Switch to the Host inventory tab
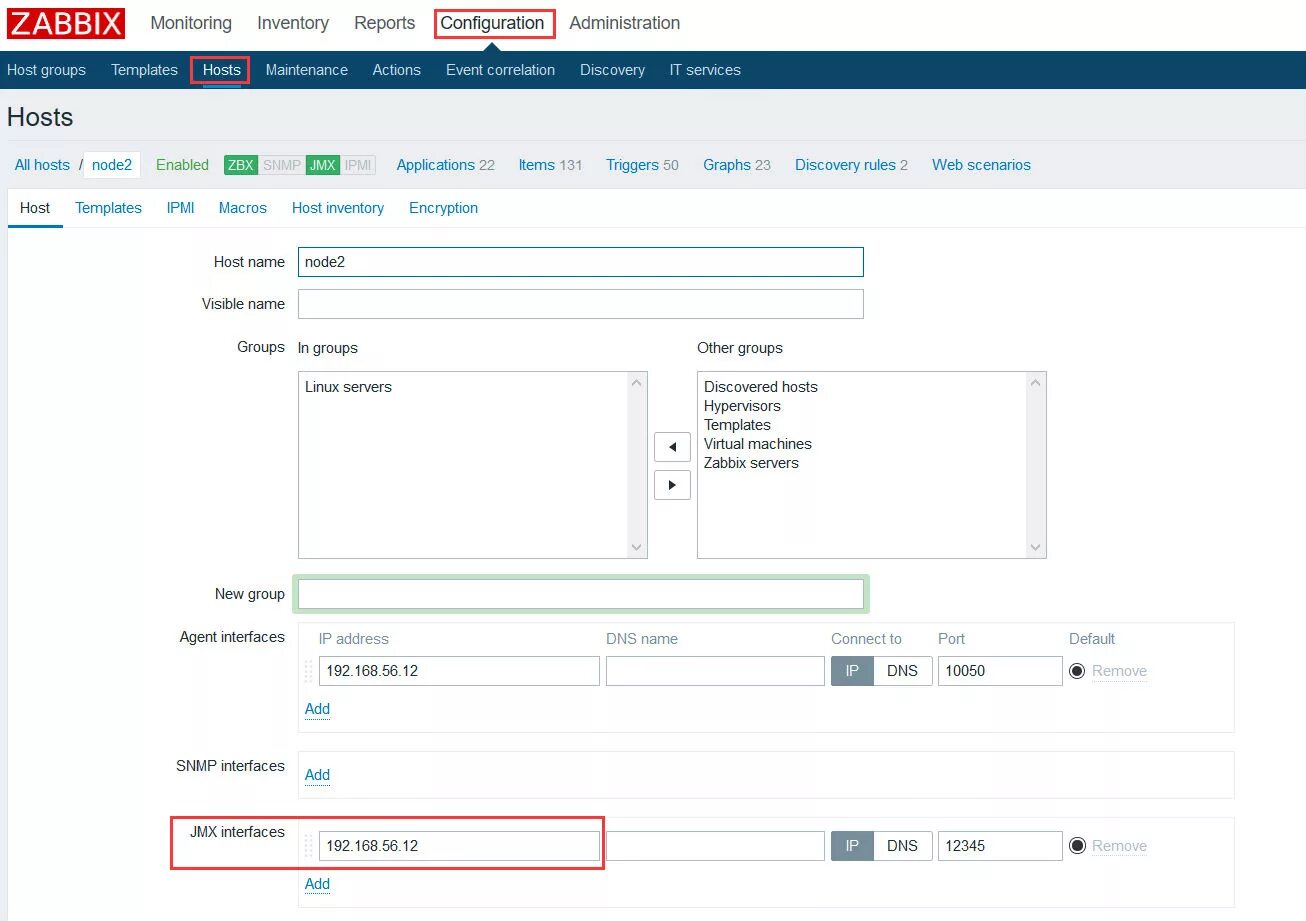This screenshot has width=1306, height=921. (338, 208)
